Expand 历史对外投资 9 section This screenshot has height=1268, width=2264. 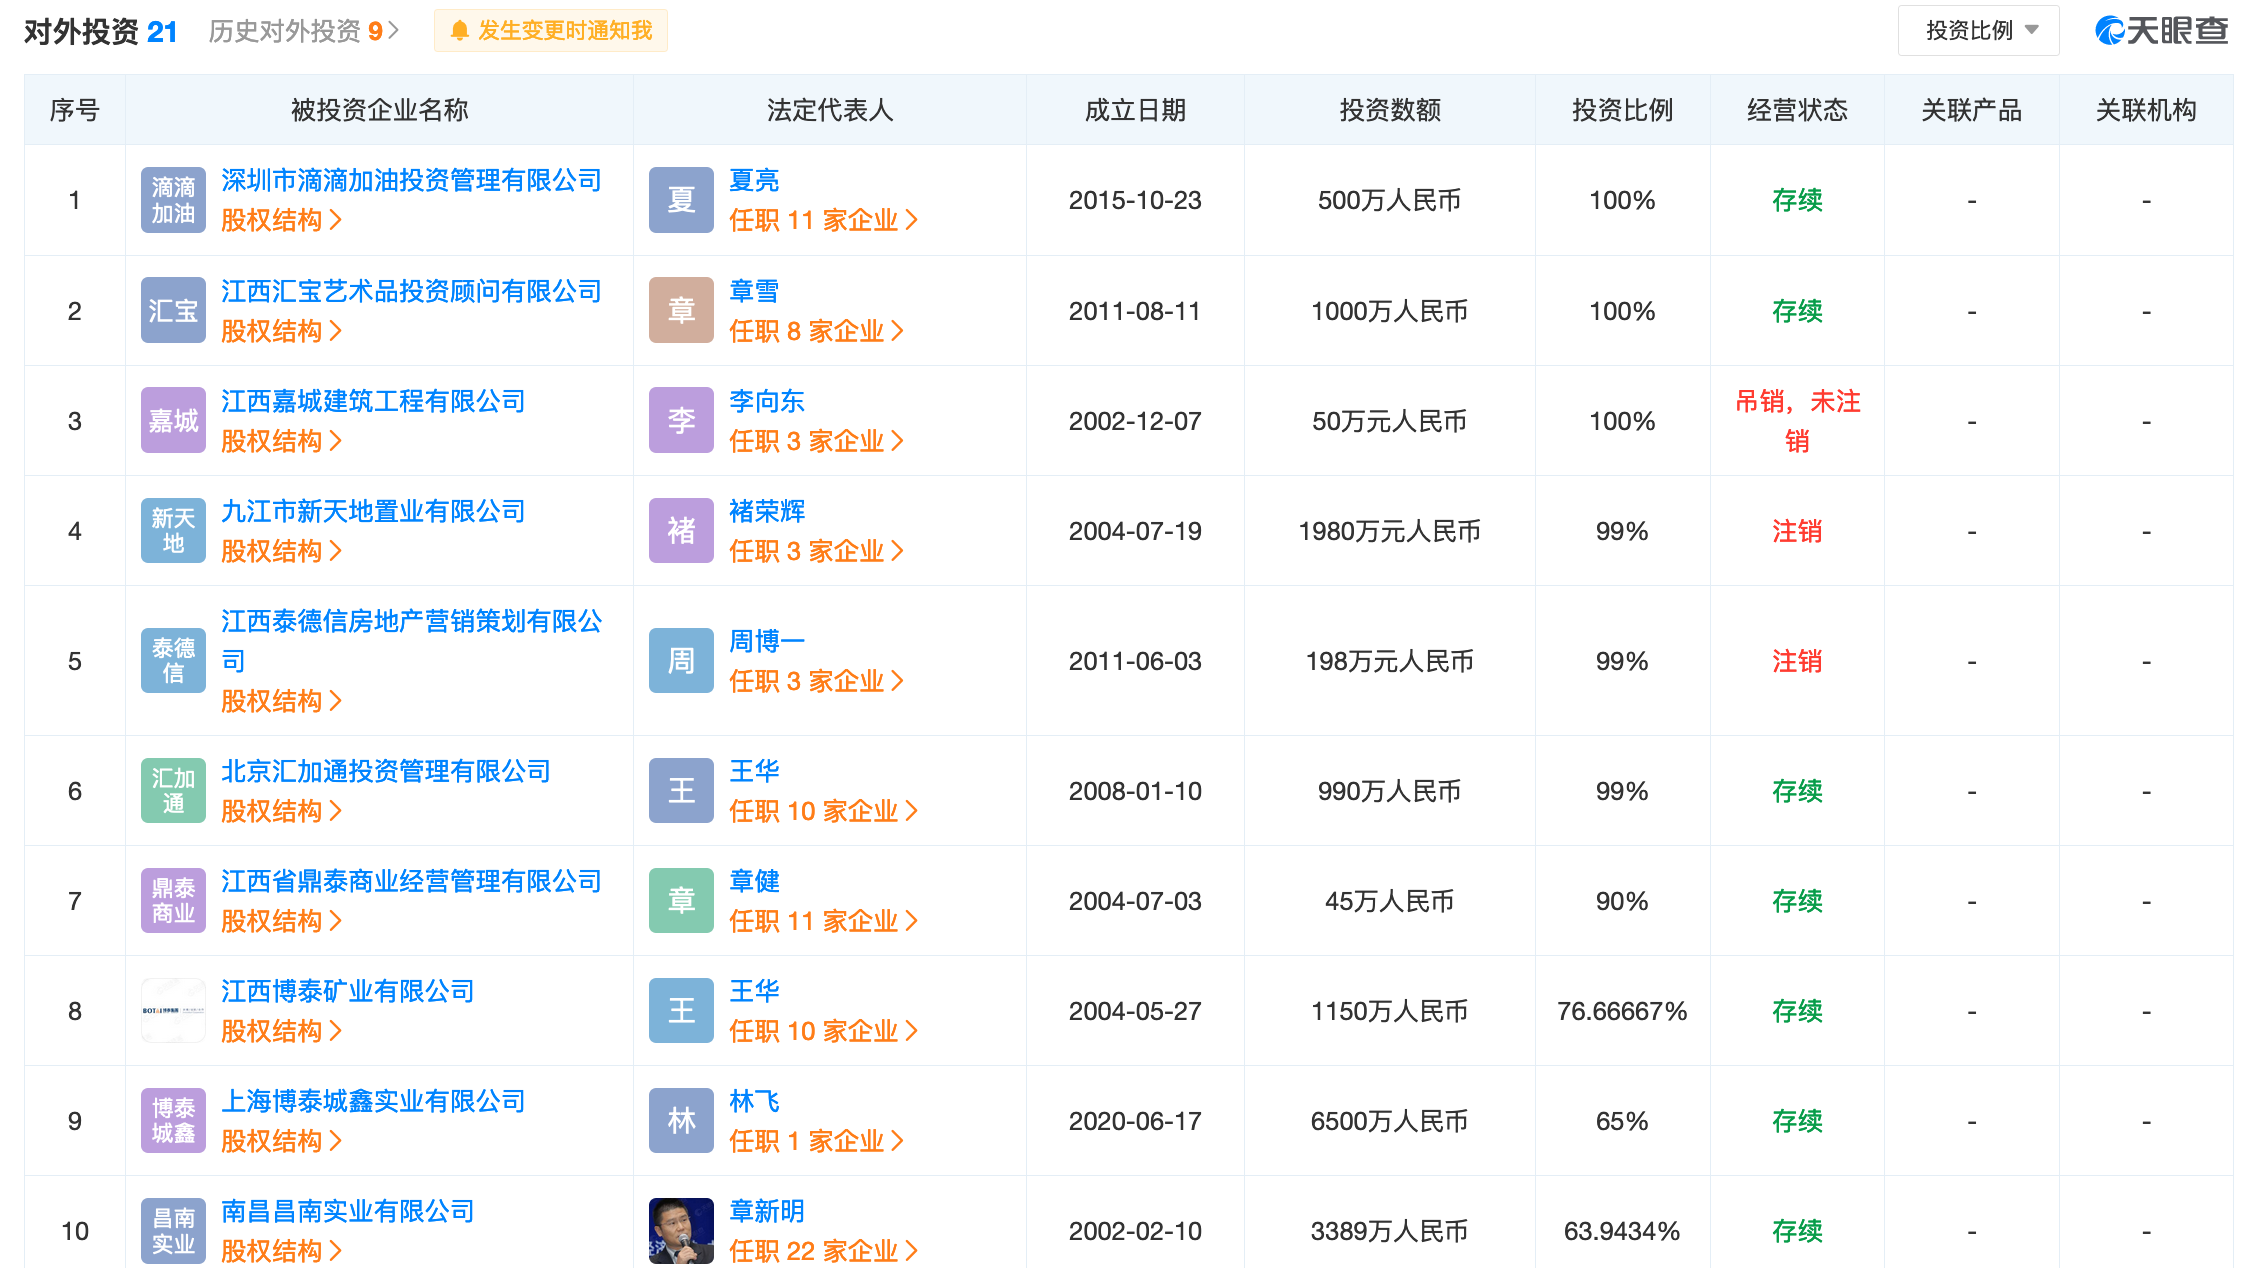[x=303, y=31]
